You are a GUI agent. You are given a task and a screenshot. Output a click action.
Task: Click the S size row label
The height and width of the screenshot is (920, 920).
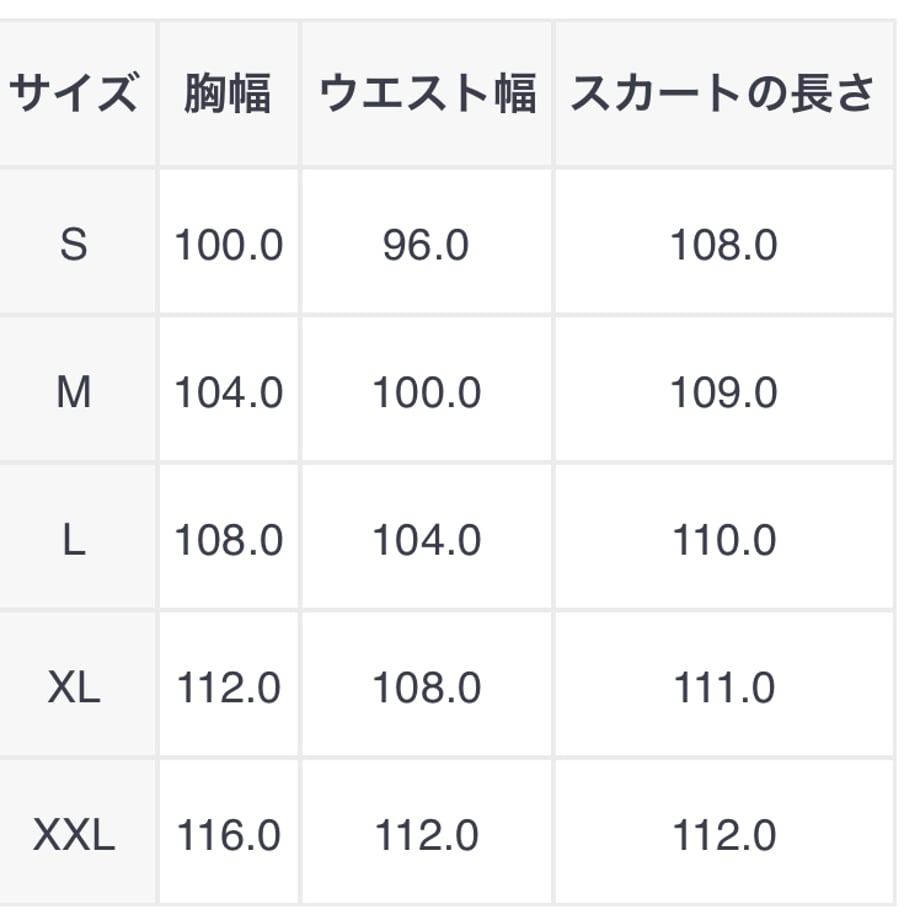pos(74,244)
